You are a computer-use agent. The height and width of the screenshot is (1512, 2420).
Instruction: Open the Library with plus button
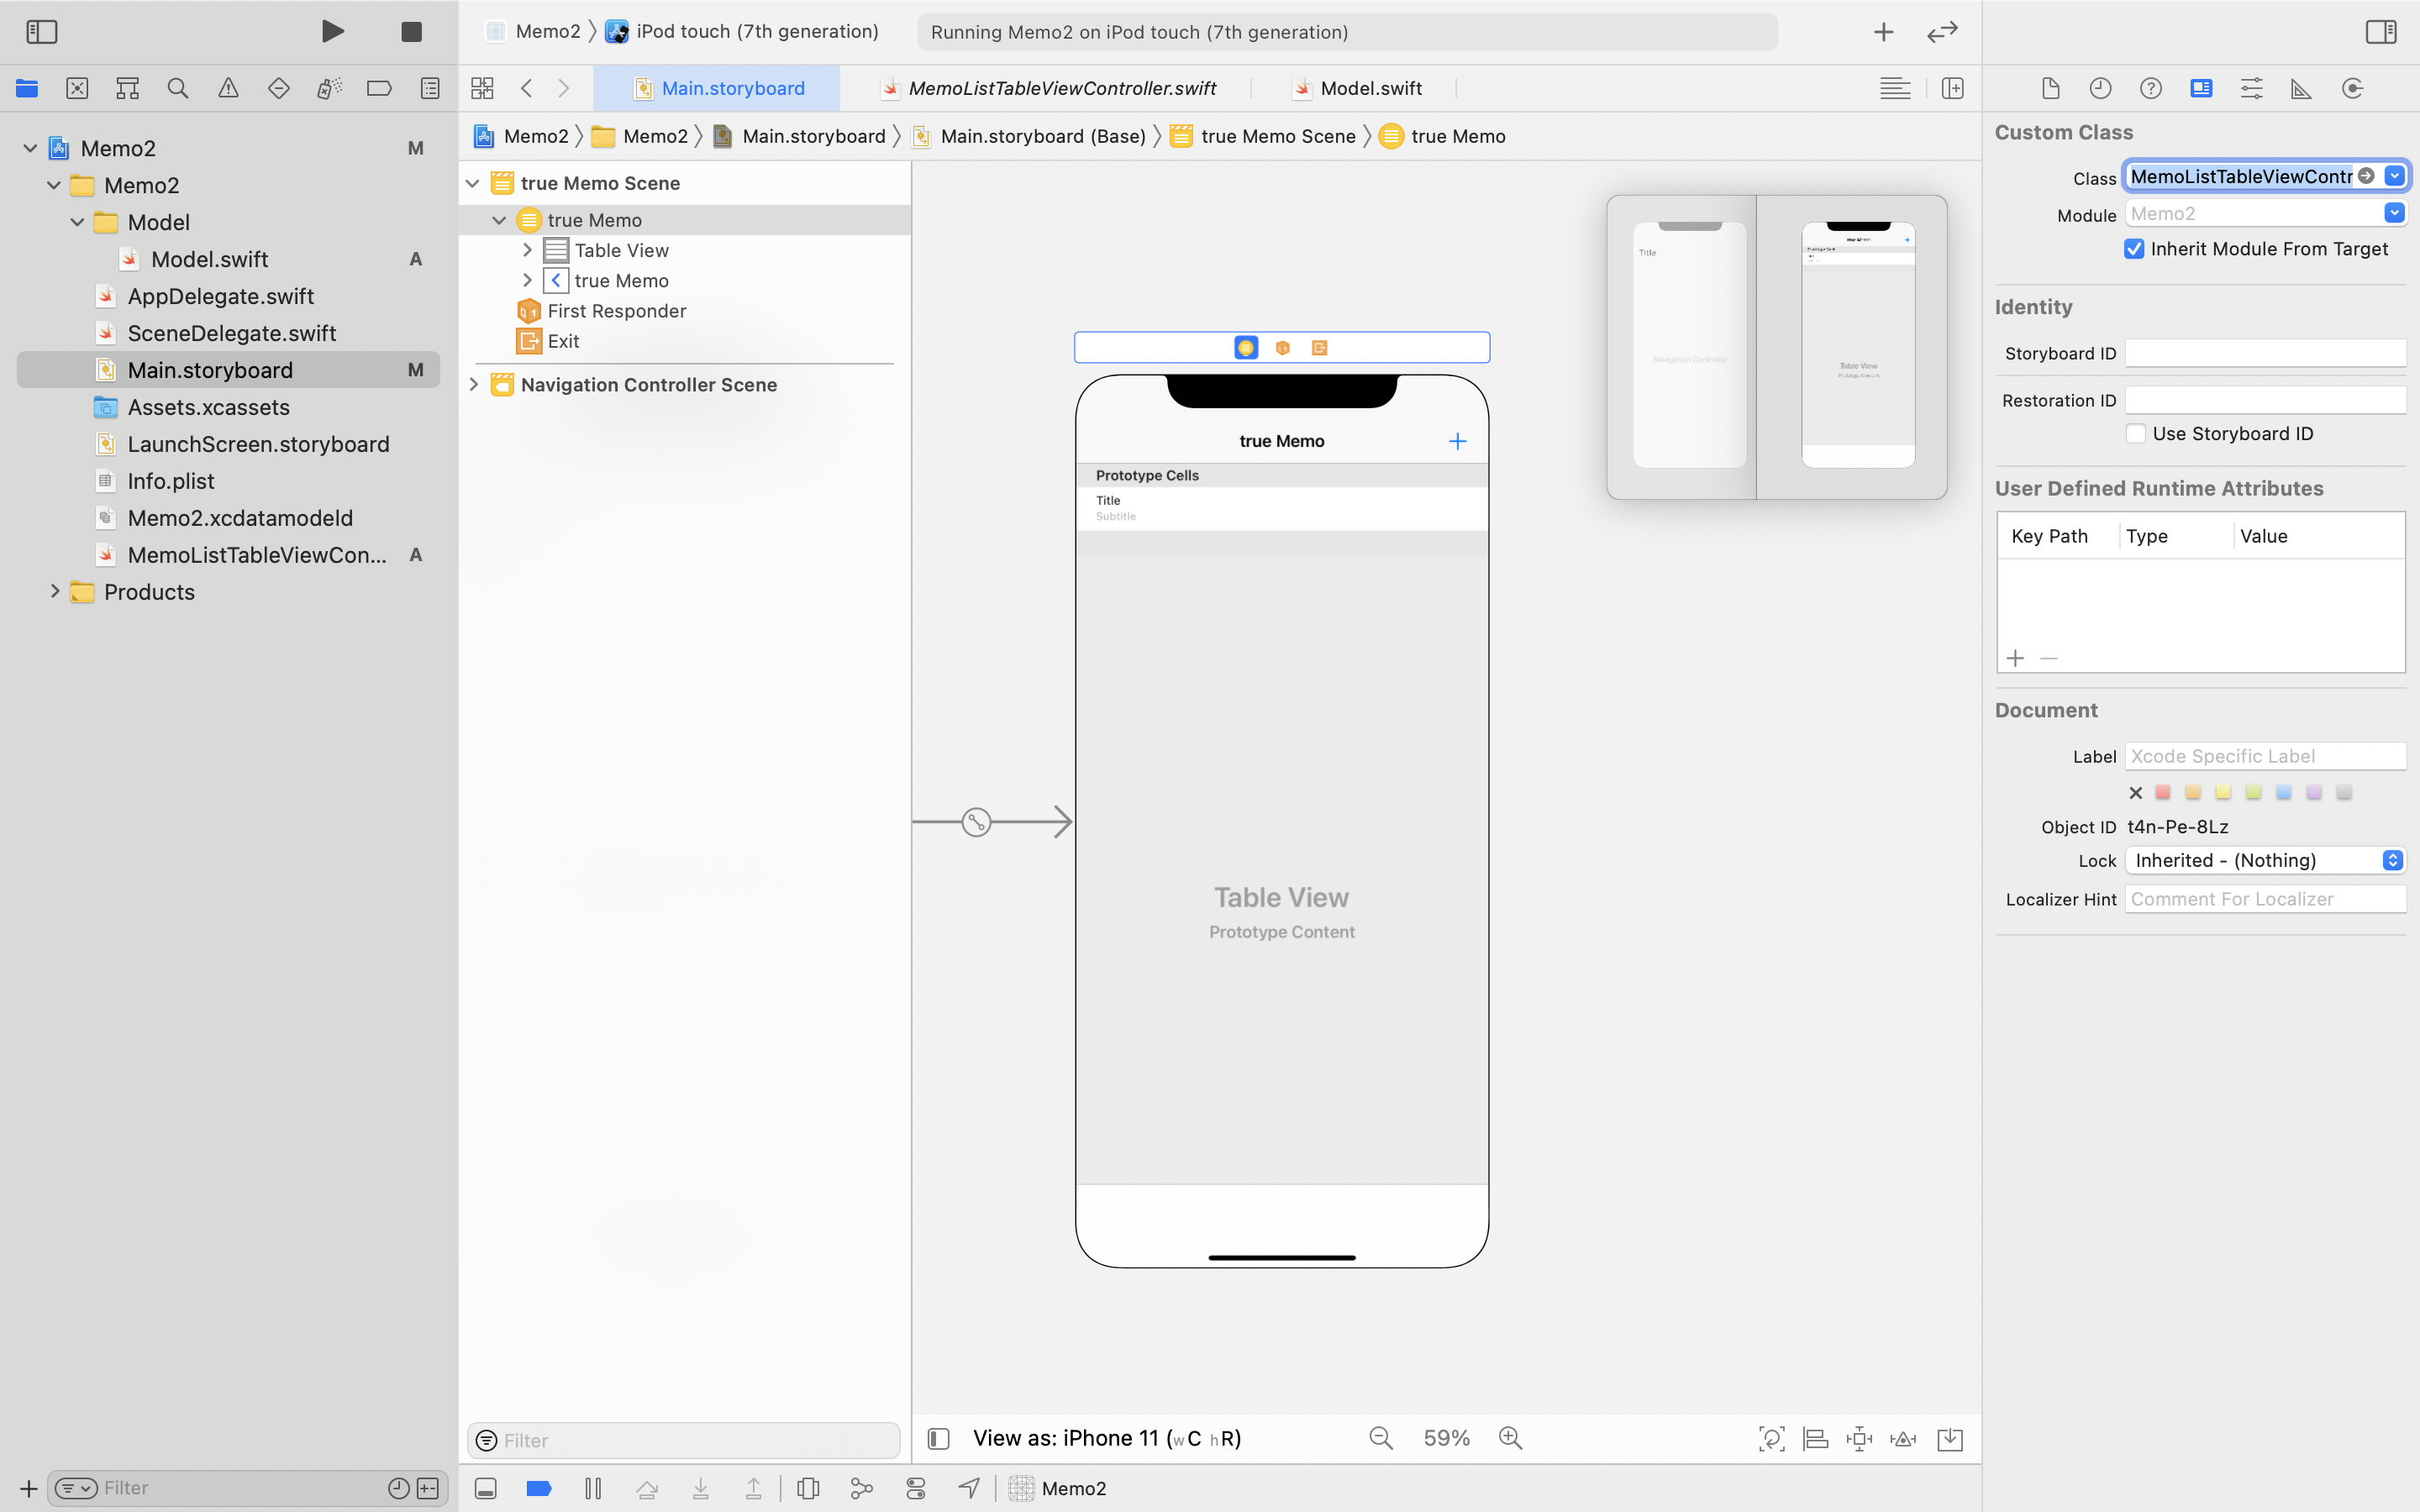coord(1883,32)
